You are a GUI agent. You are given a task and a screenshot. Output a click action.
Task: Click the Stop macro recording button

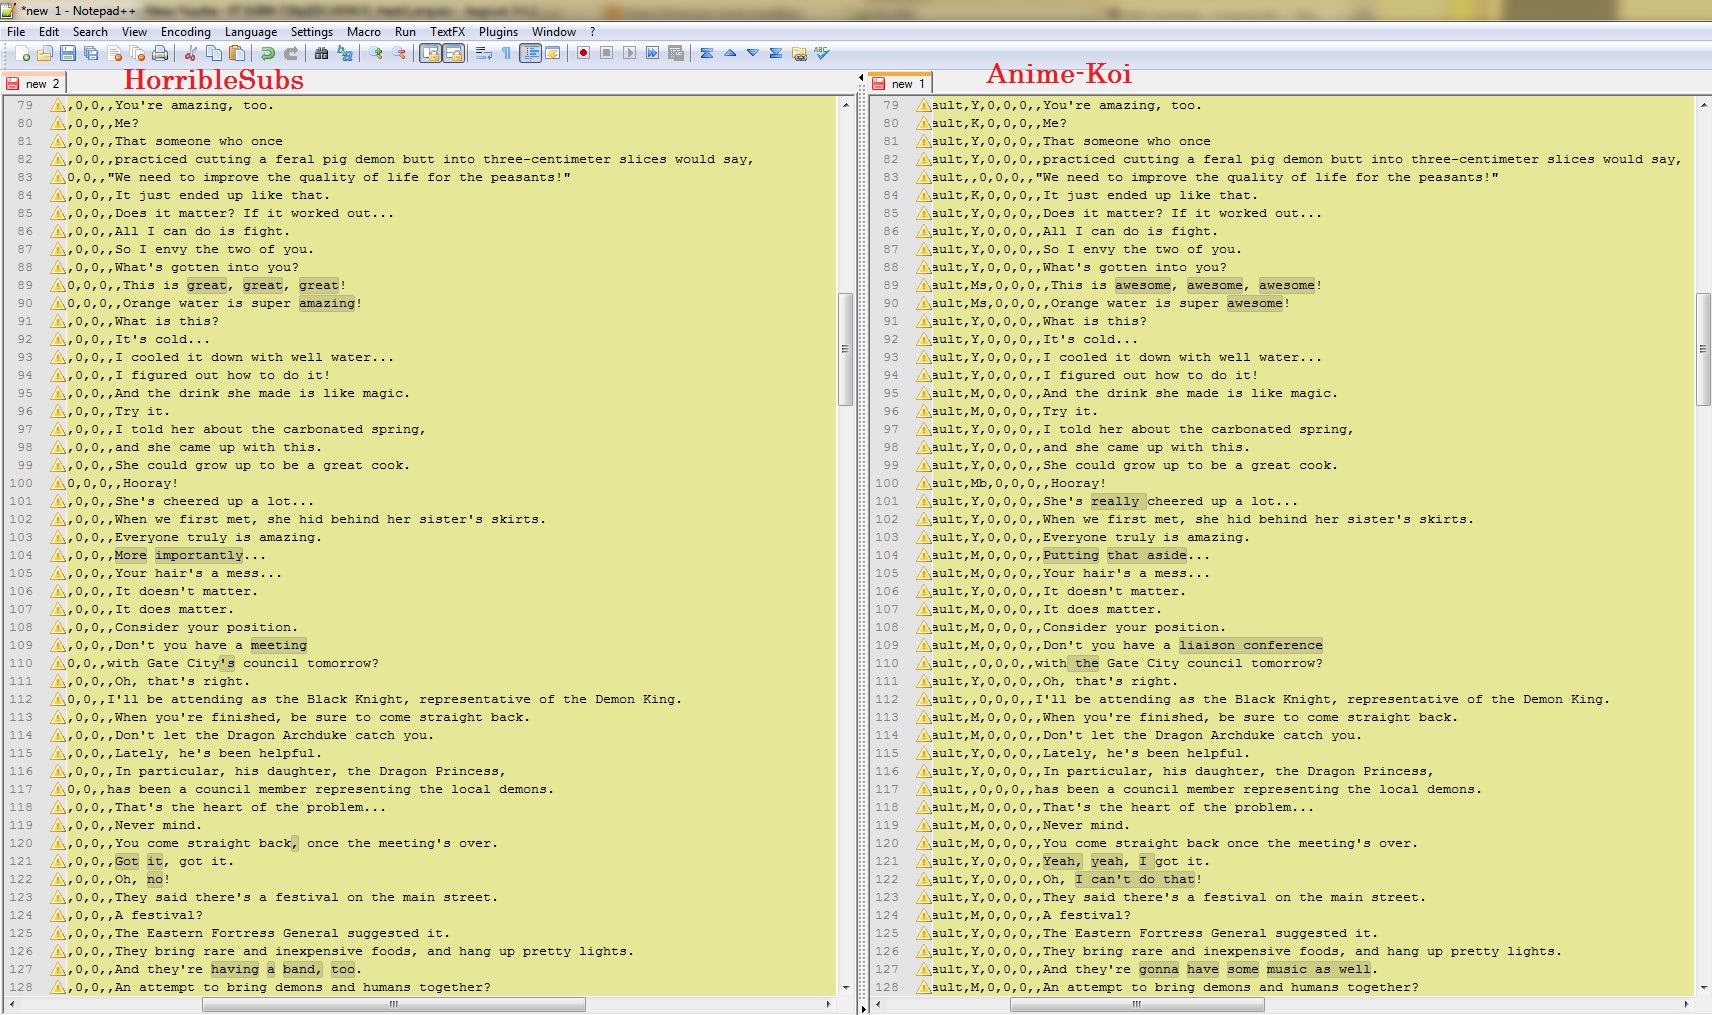(606, 54)
